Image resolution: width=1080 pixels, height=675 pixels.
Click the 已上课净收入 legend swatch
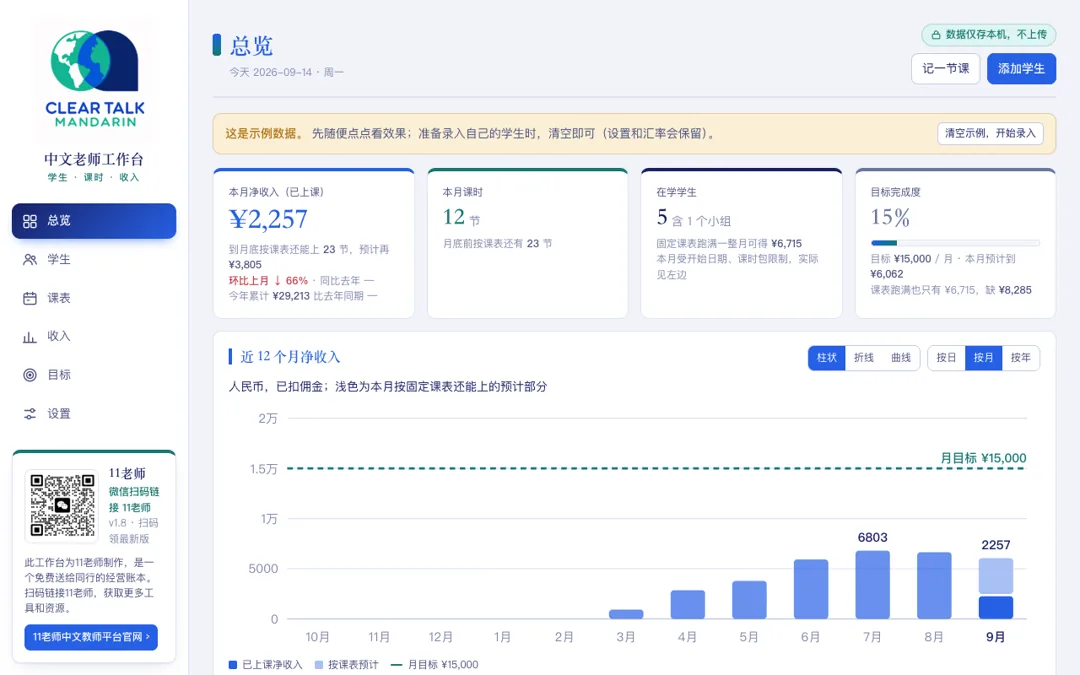point(233,665)
